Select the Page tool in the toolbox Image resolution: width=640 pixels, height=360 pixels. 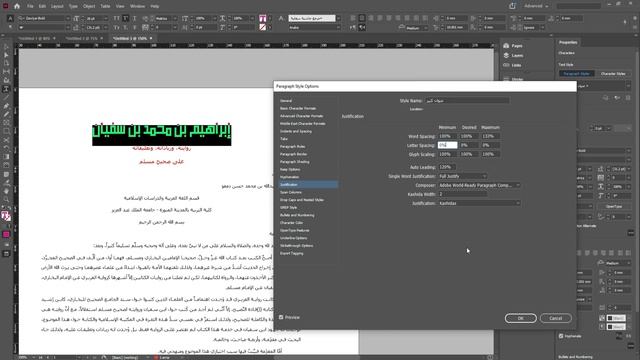click(x=6, y=63)
